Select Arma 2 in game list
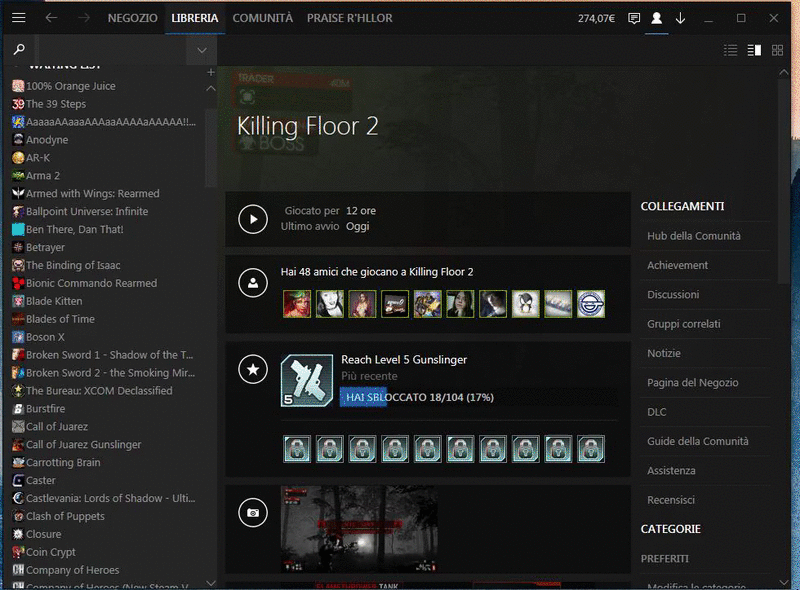This screenshot has height=590, width=800. [43, 176]
